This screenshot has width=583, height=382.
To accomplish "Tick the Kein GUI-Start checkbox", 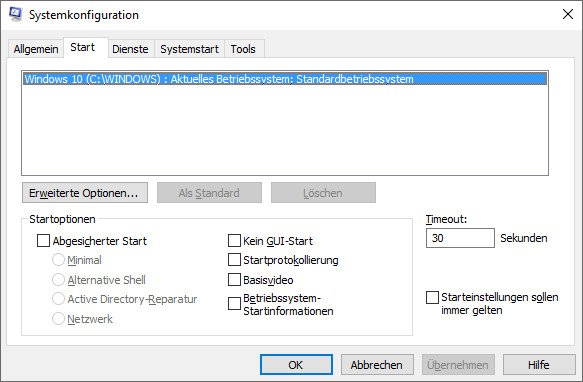I will pyautogui.click(x=234, y=241).
